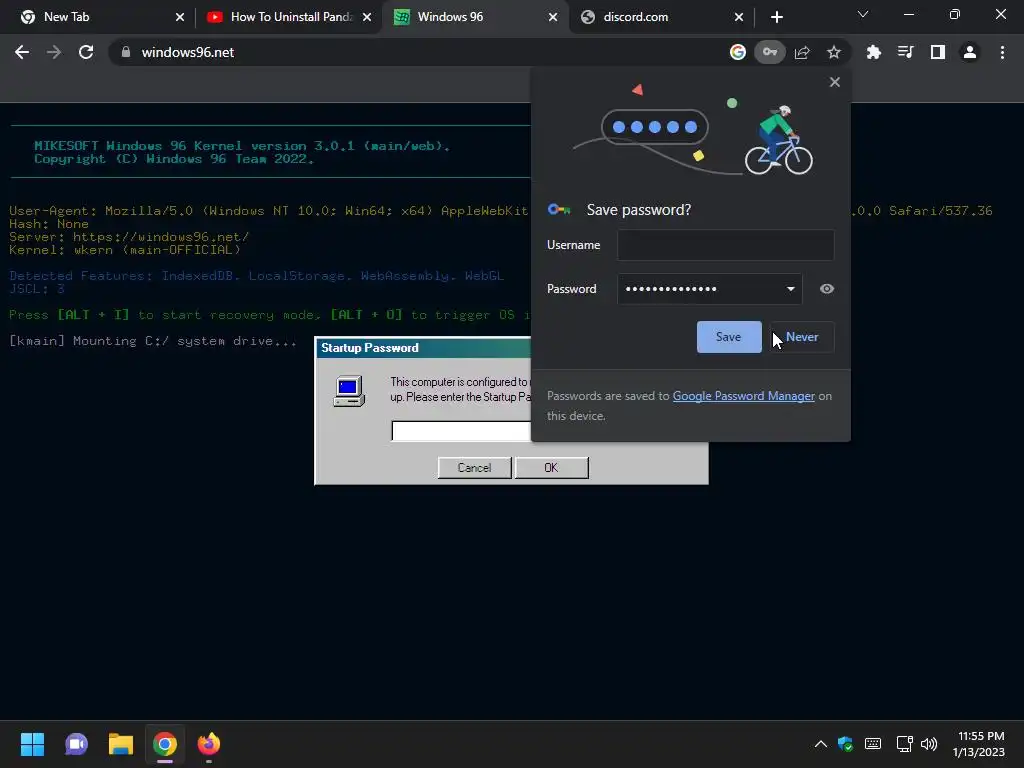Choose Never for saving this password
Screen dimensions: 1024x768
[x=802, y=337]
